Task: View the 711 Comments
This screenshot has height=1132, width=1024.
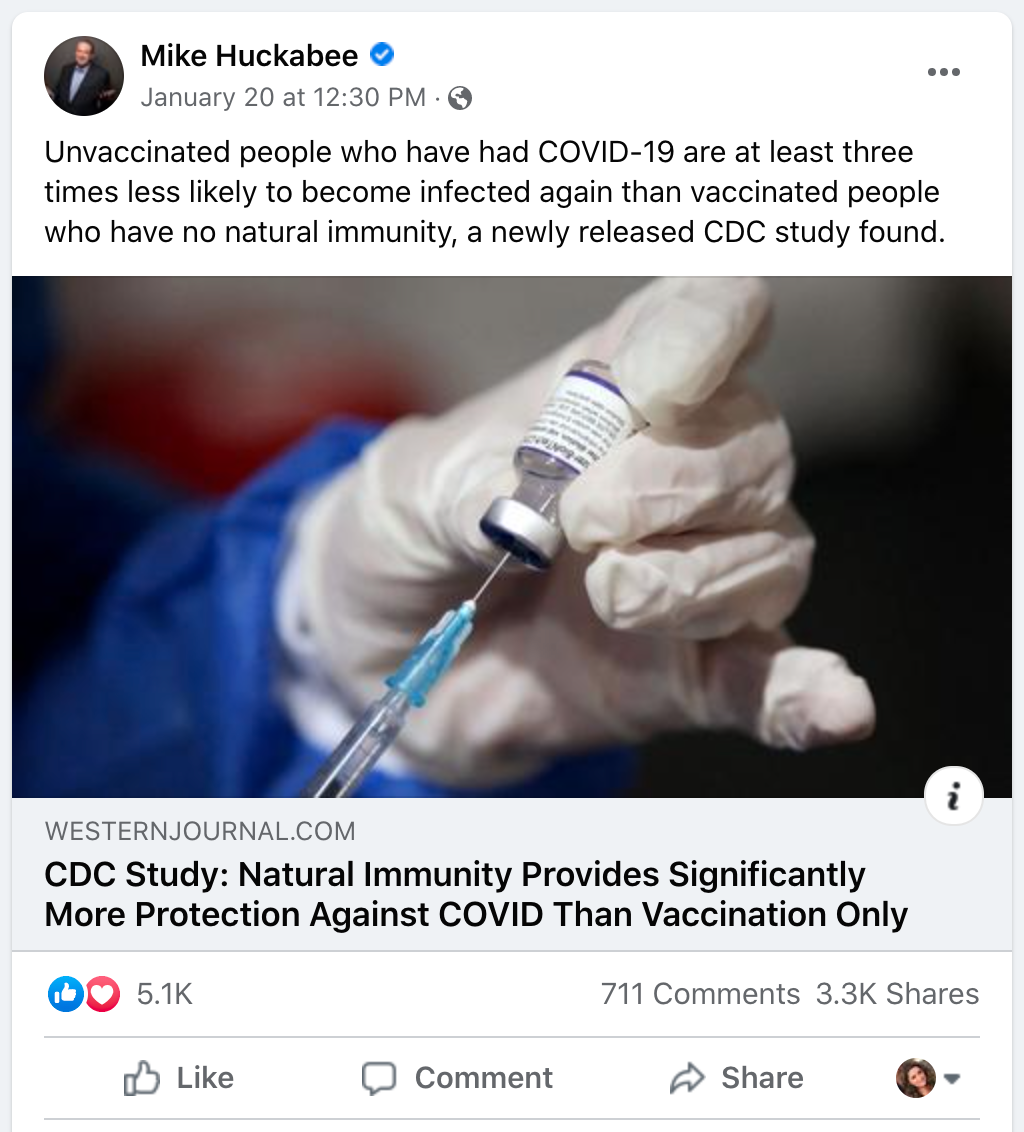Action: tap(700, 994)
